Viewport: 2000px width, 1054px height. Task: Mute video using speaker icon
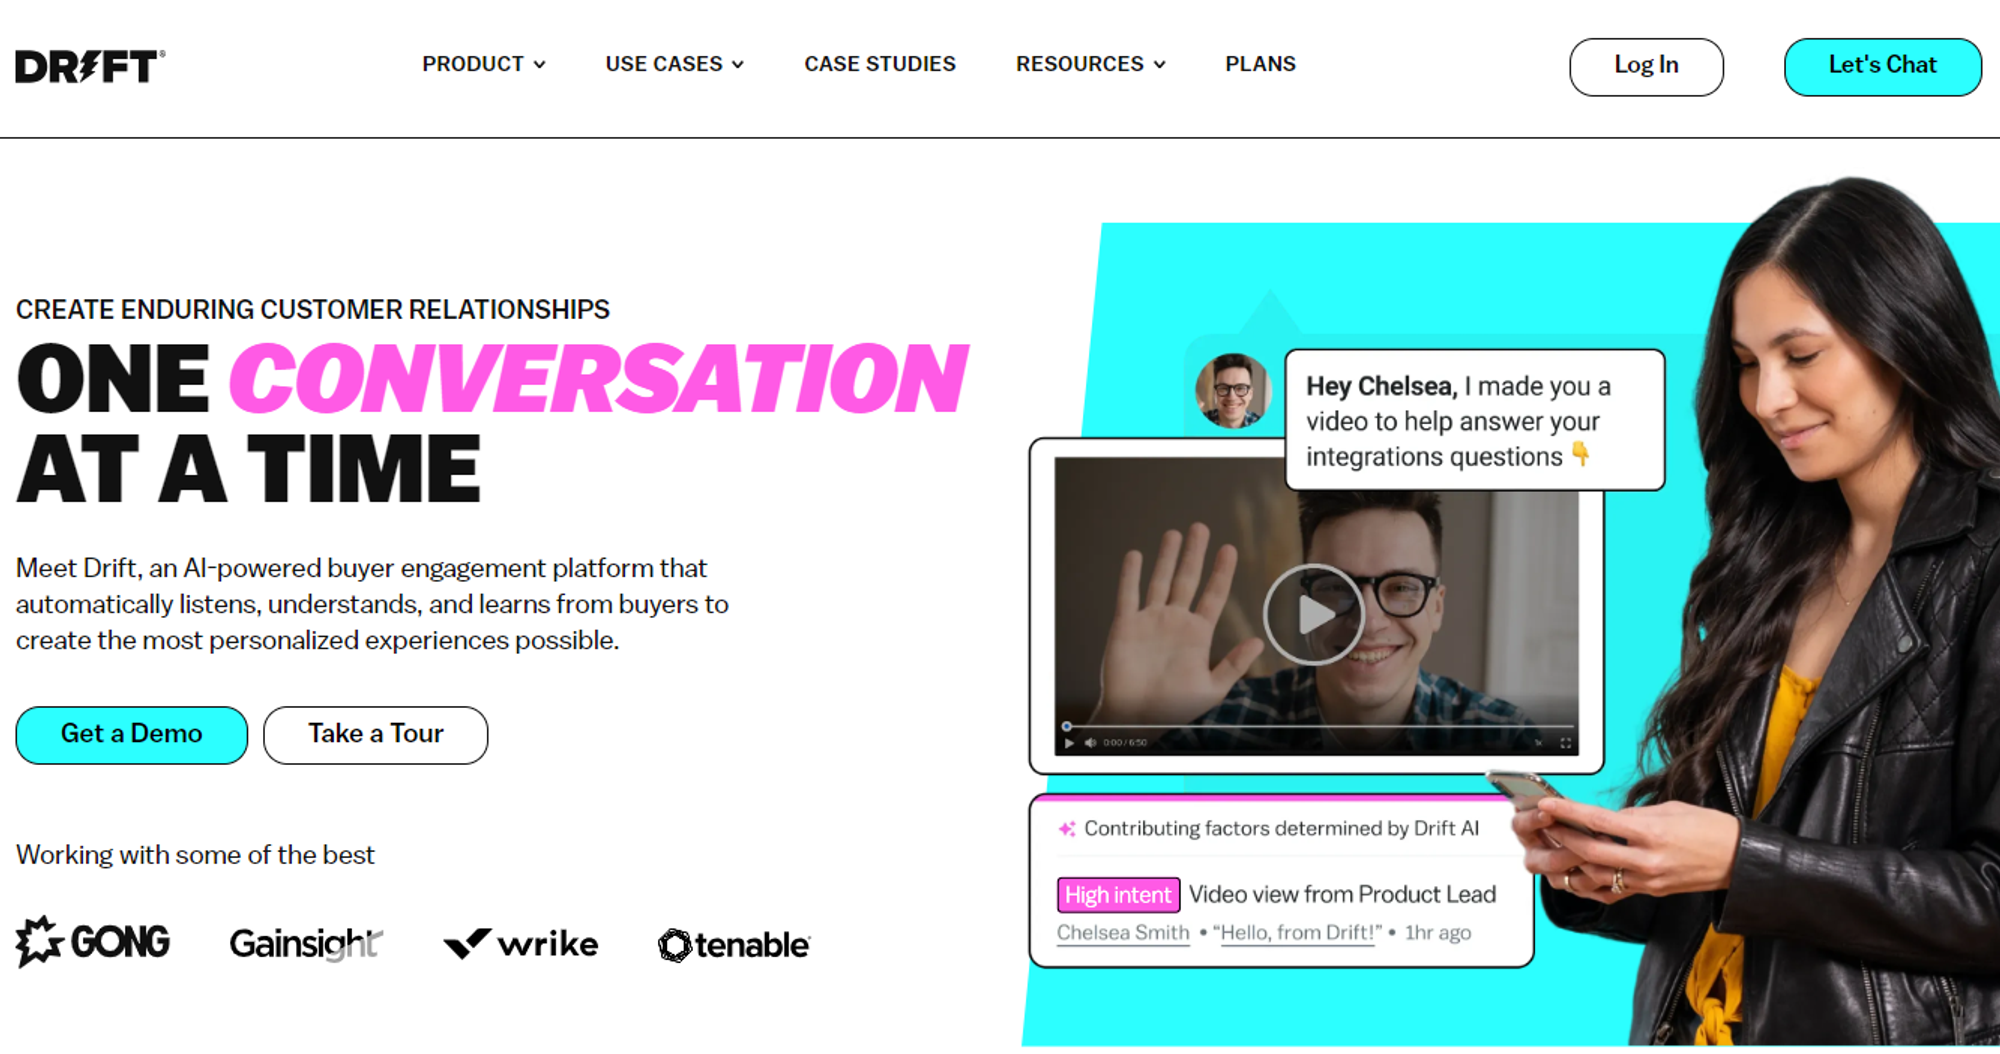pyautogui.click(x=1090, y=743)
